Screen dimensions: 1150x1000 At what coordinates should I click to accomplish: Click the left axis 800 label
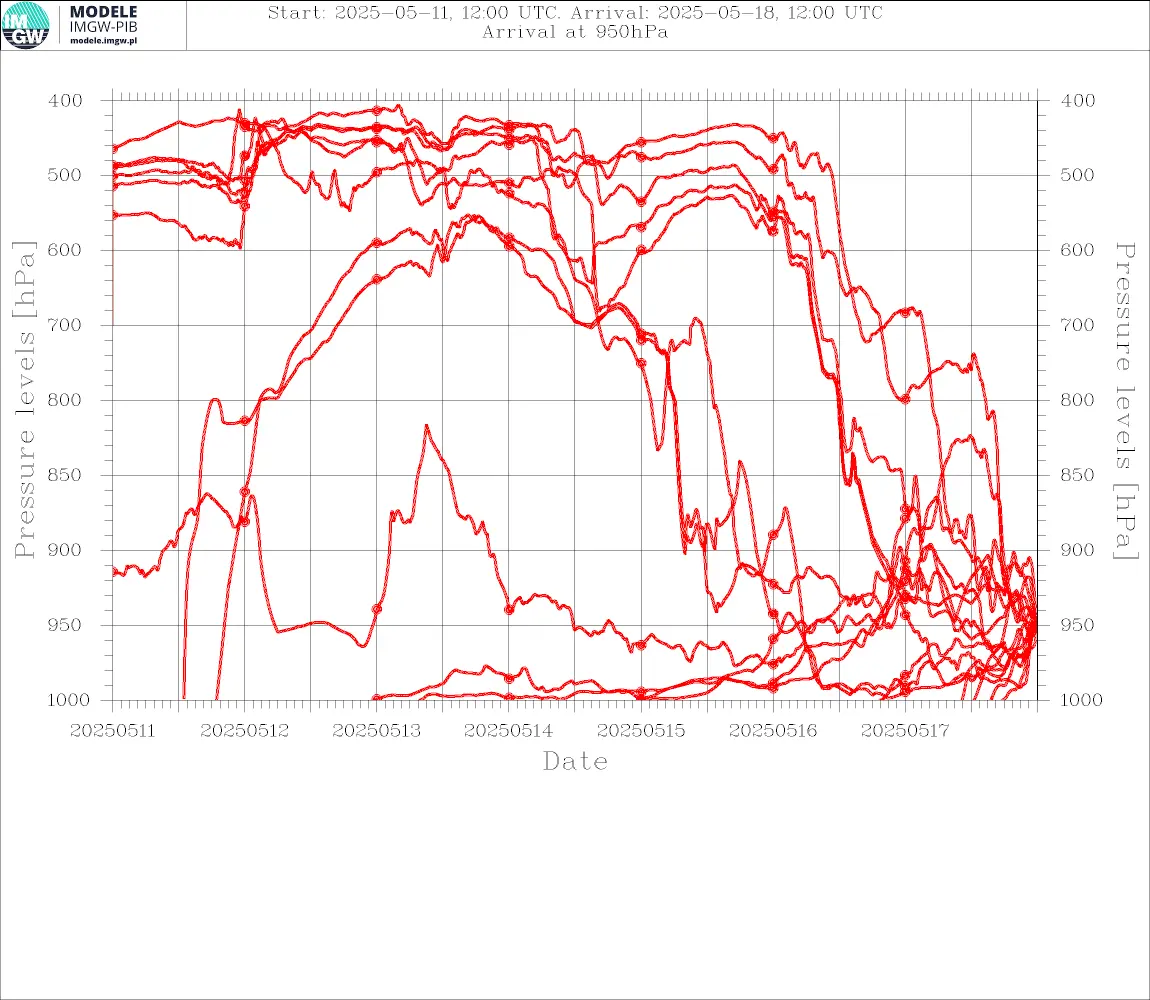pyautogui.click(x=65, y=401)
